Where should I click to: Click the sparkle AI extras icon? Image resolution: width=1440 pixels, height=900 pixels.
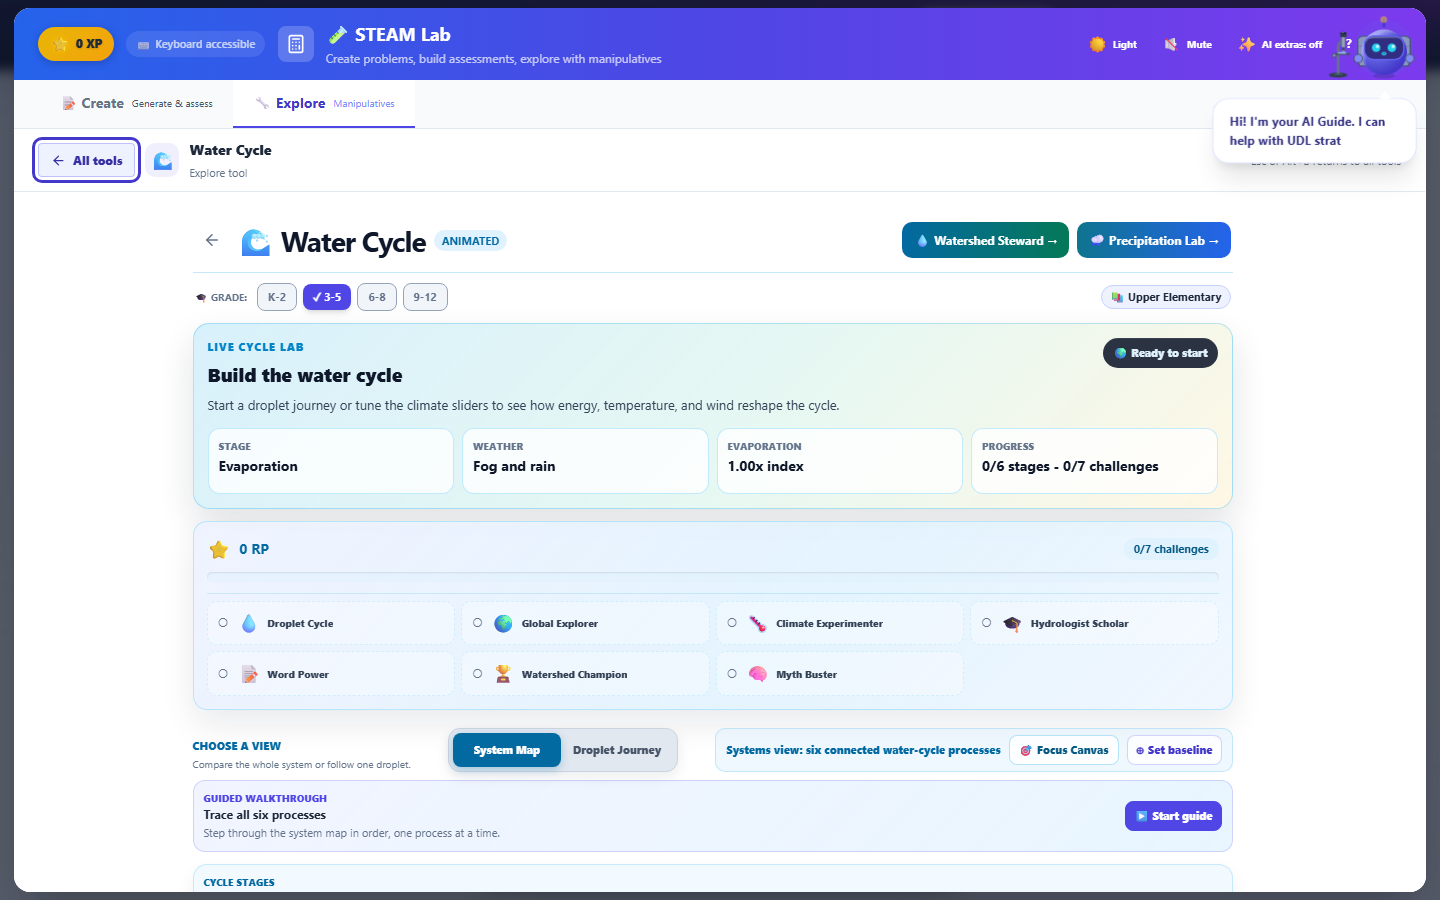[x=1246, y=44]
